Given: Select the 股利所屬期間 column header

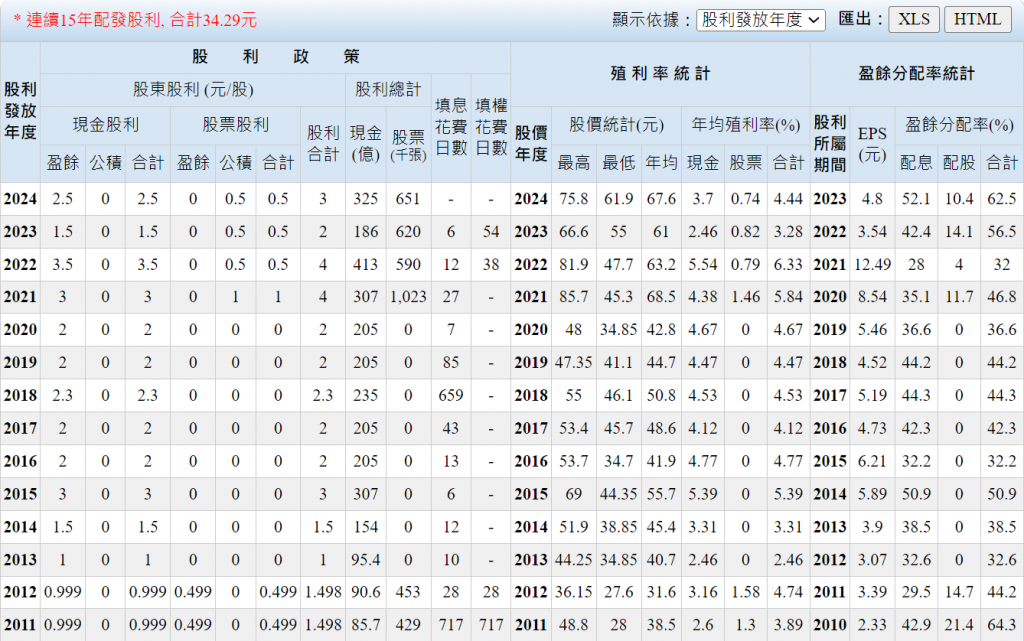Looking at the screenshot, I should coord(830,143).
